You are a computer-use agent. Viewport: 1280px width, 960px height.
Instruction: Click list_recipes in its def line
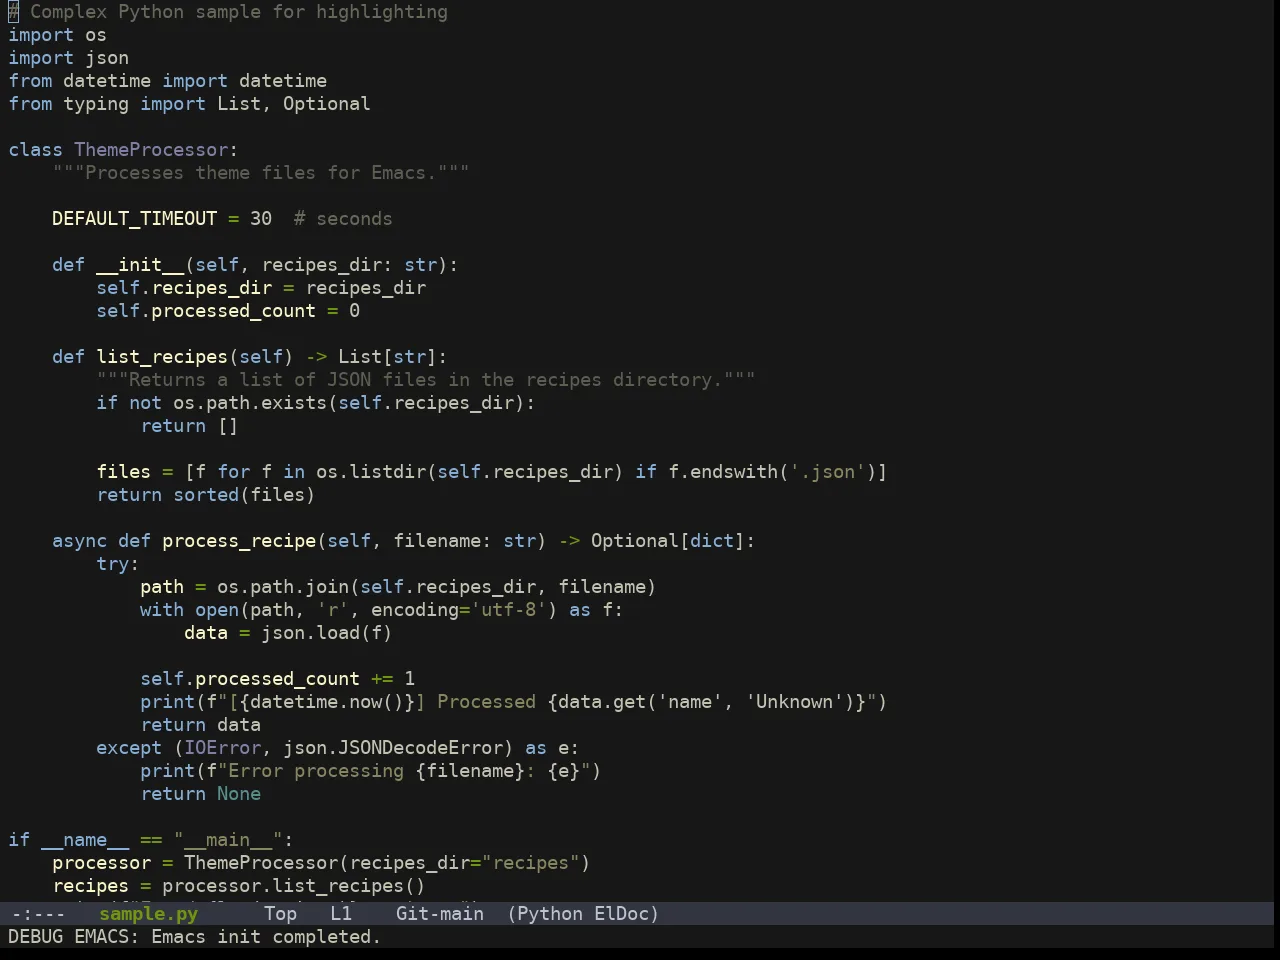[x=162, y=357]
